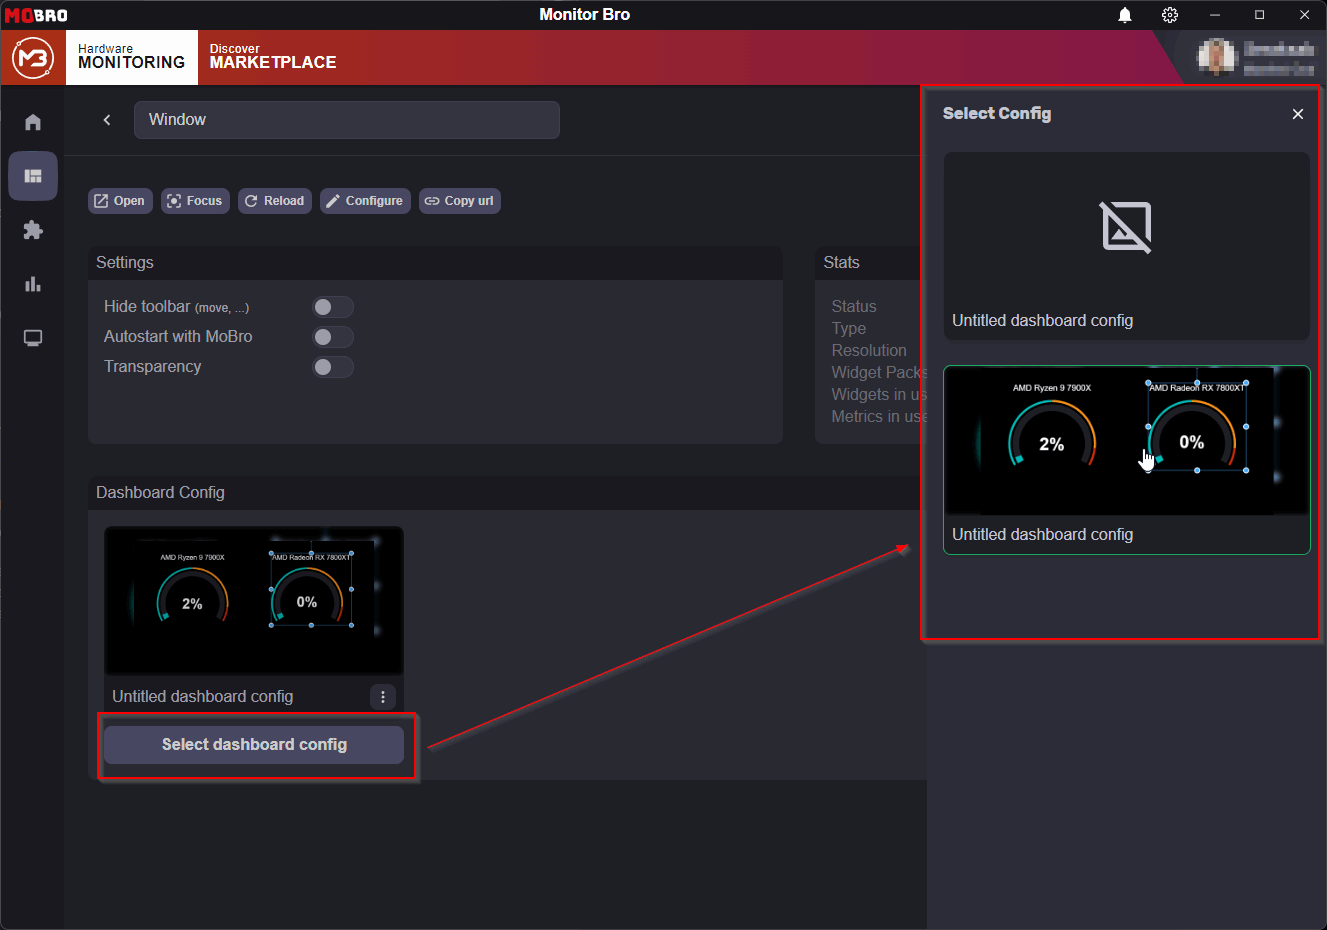
Task: Click the Select Config panel title
Action: click(x=997, y=114)
